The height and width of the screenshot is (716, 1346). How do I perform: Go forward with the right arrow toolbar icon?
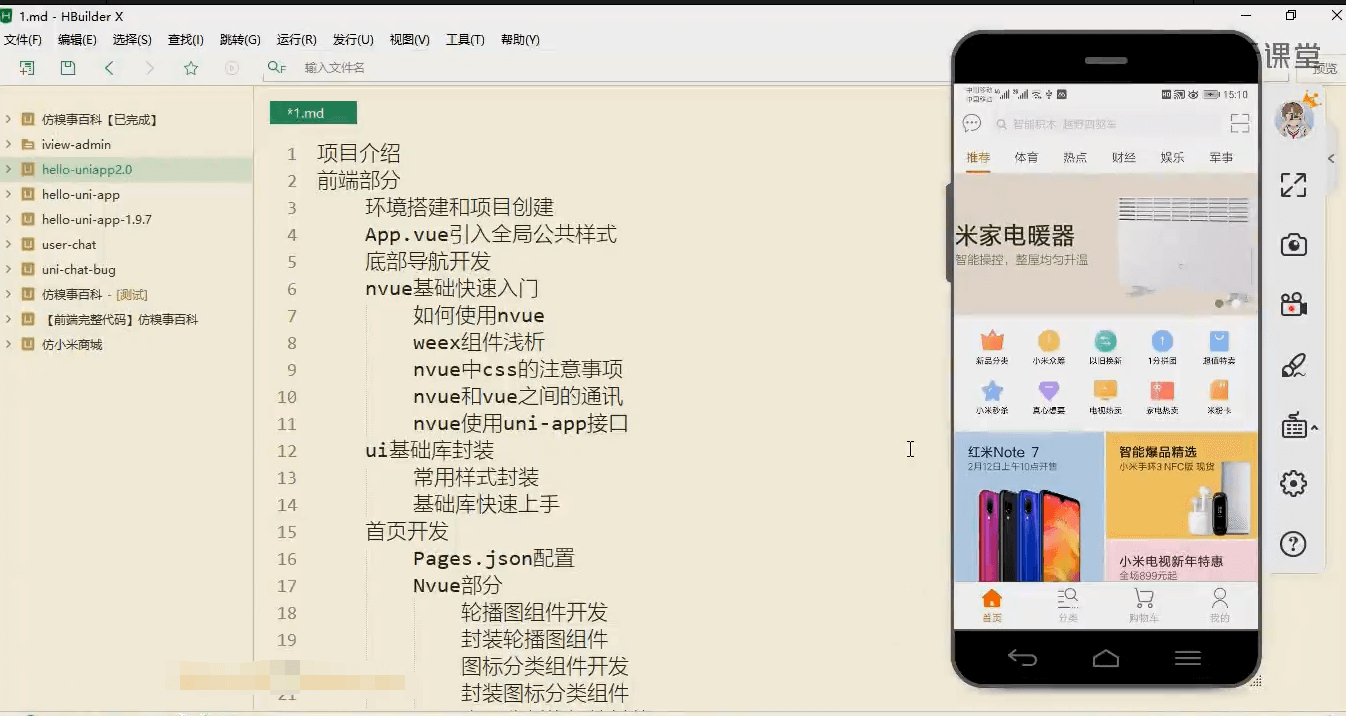(x=150, y=68)
